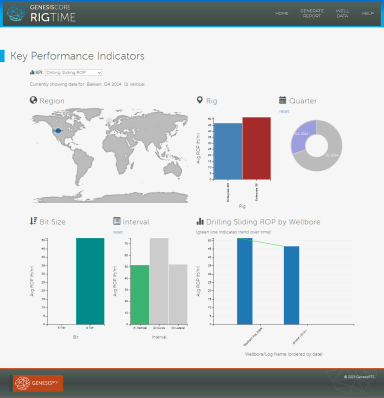Open the Help menu item
The height and width of the screenshot is (398, 384).
pos(368,13)
